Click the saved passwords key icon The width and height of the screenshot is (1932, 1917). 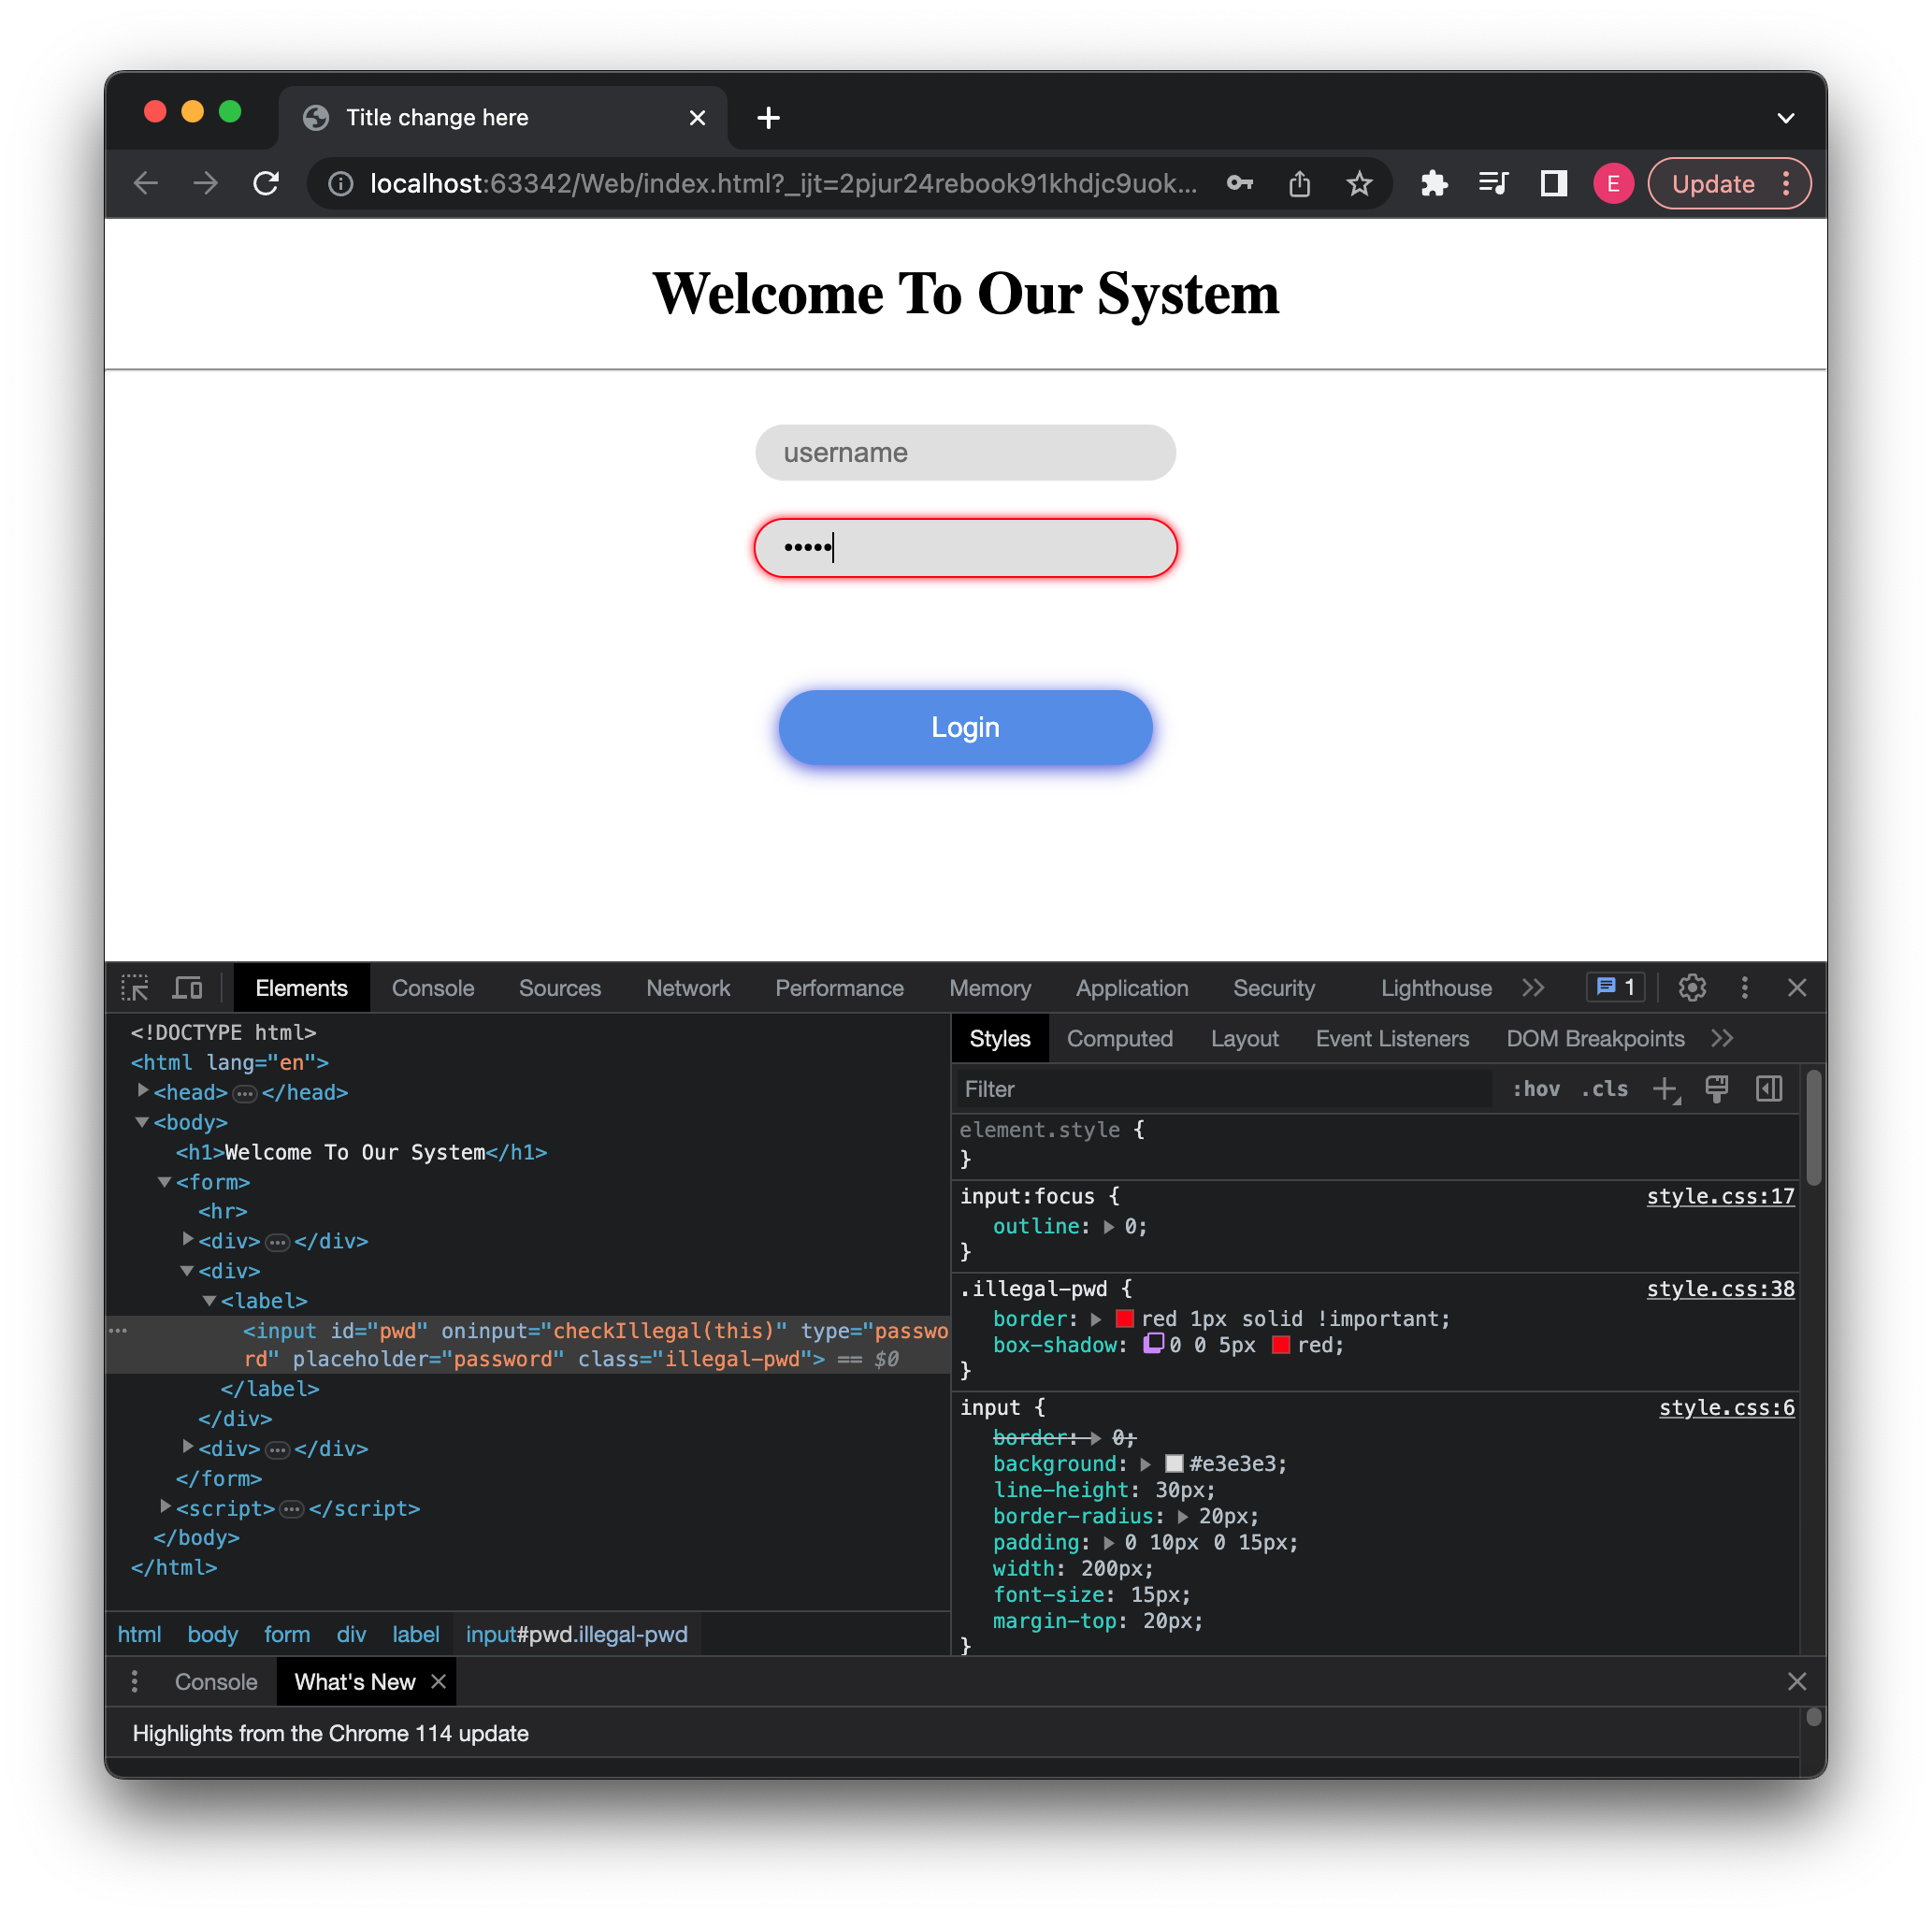coord(1240,183)
